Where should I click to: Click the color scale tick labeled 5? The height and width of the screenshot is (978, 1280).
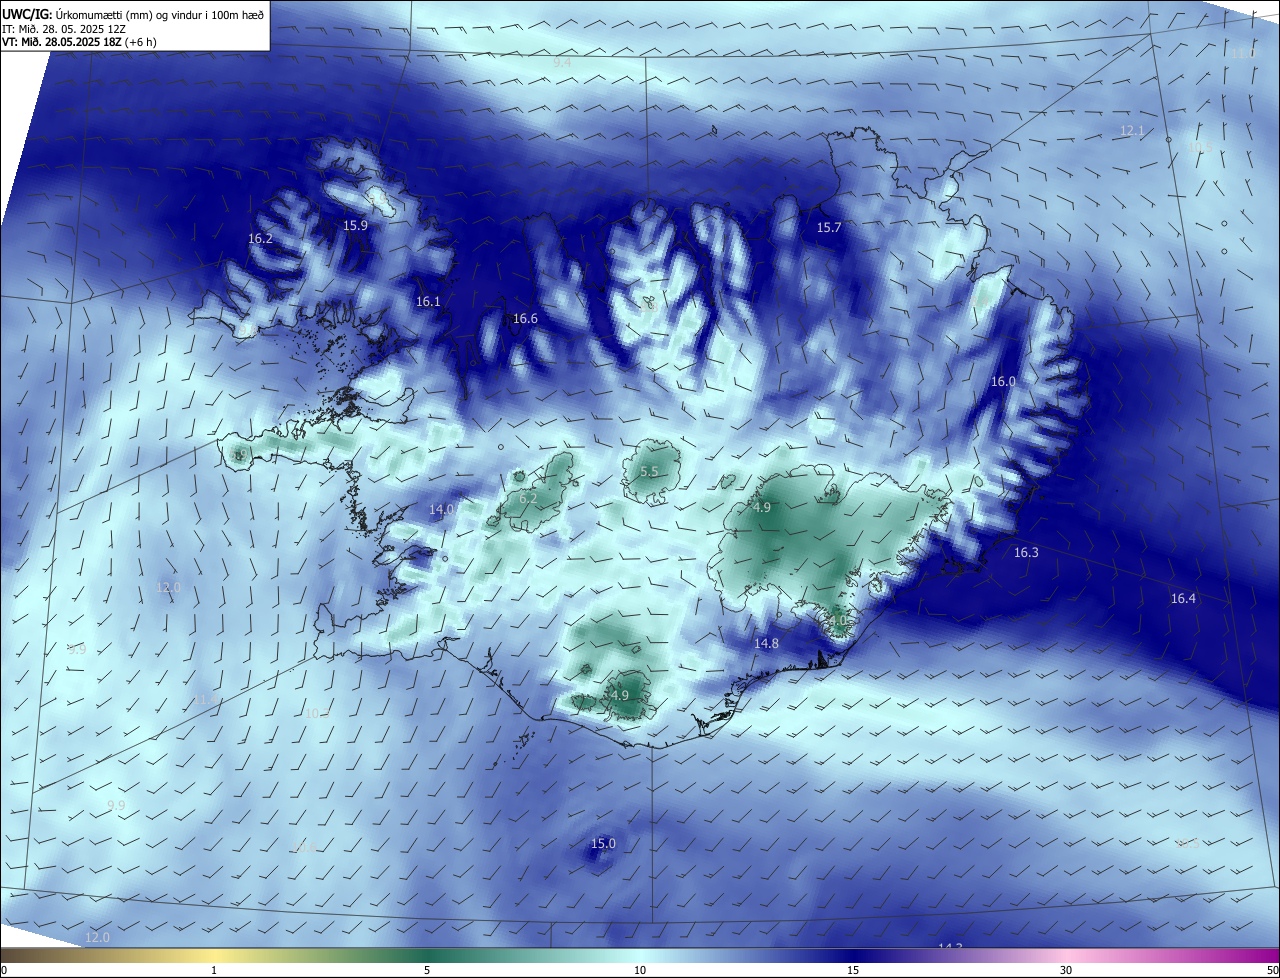427,970
